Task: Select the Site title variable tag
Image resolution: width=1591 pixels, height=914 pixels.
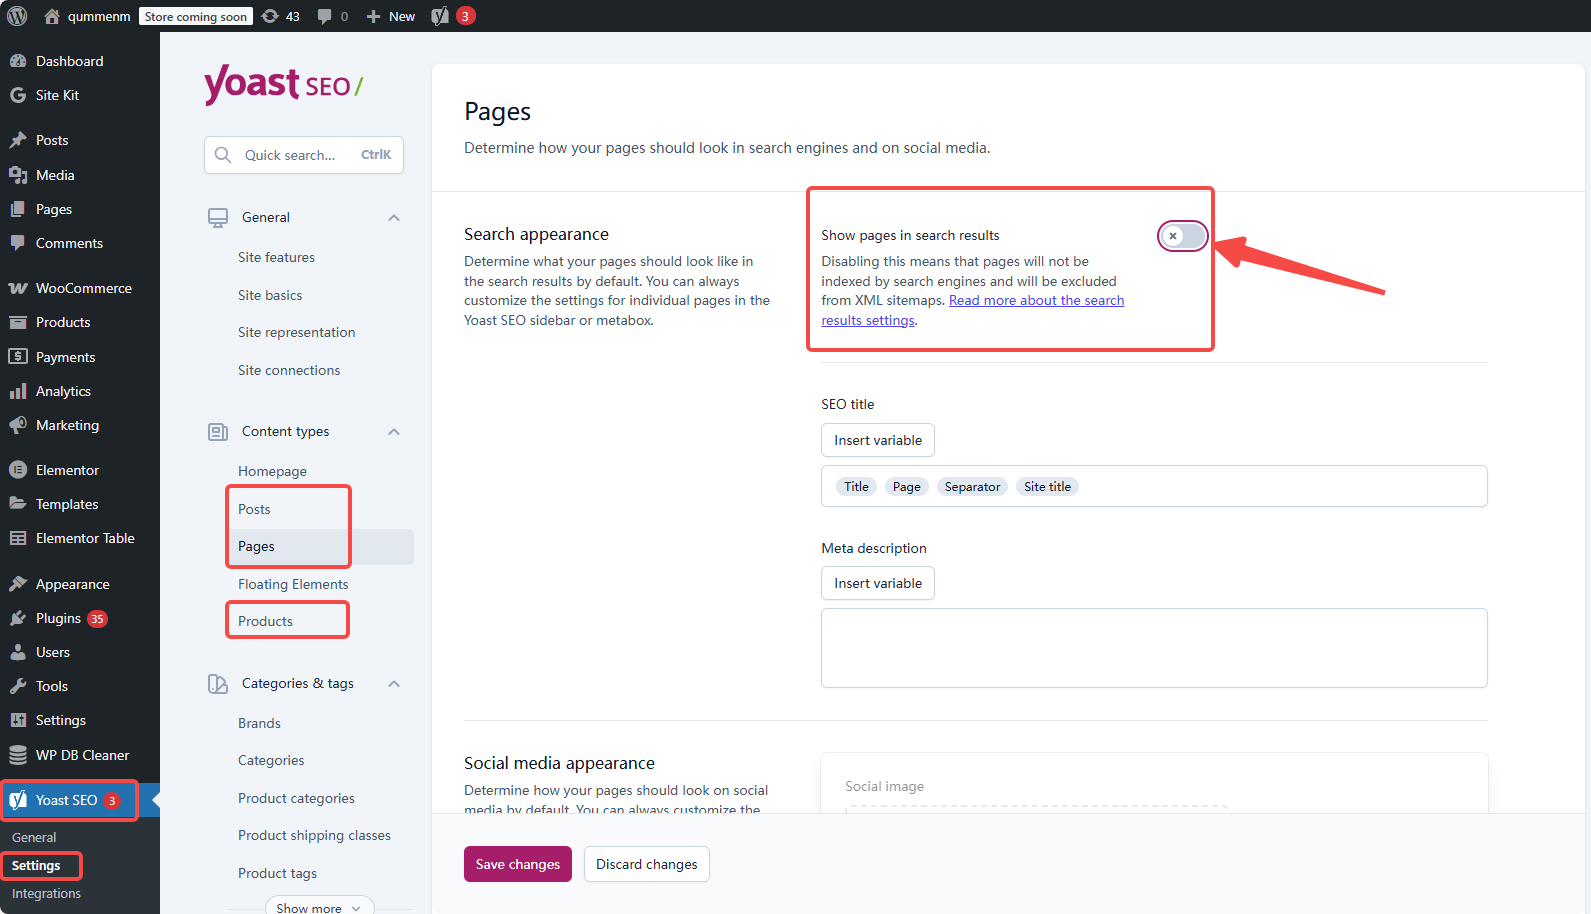Action: (x=1047, y=487)
